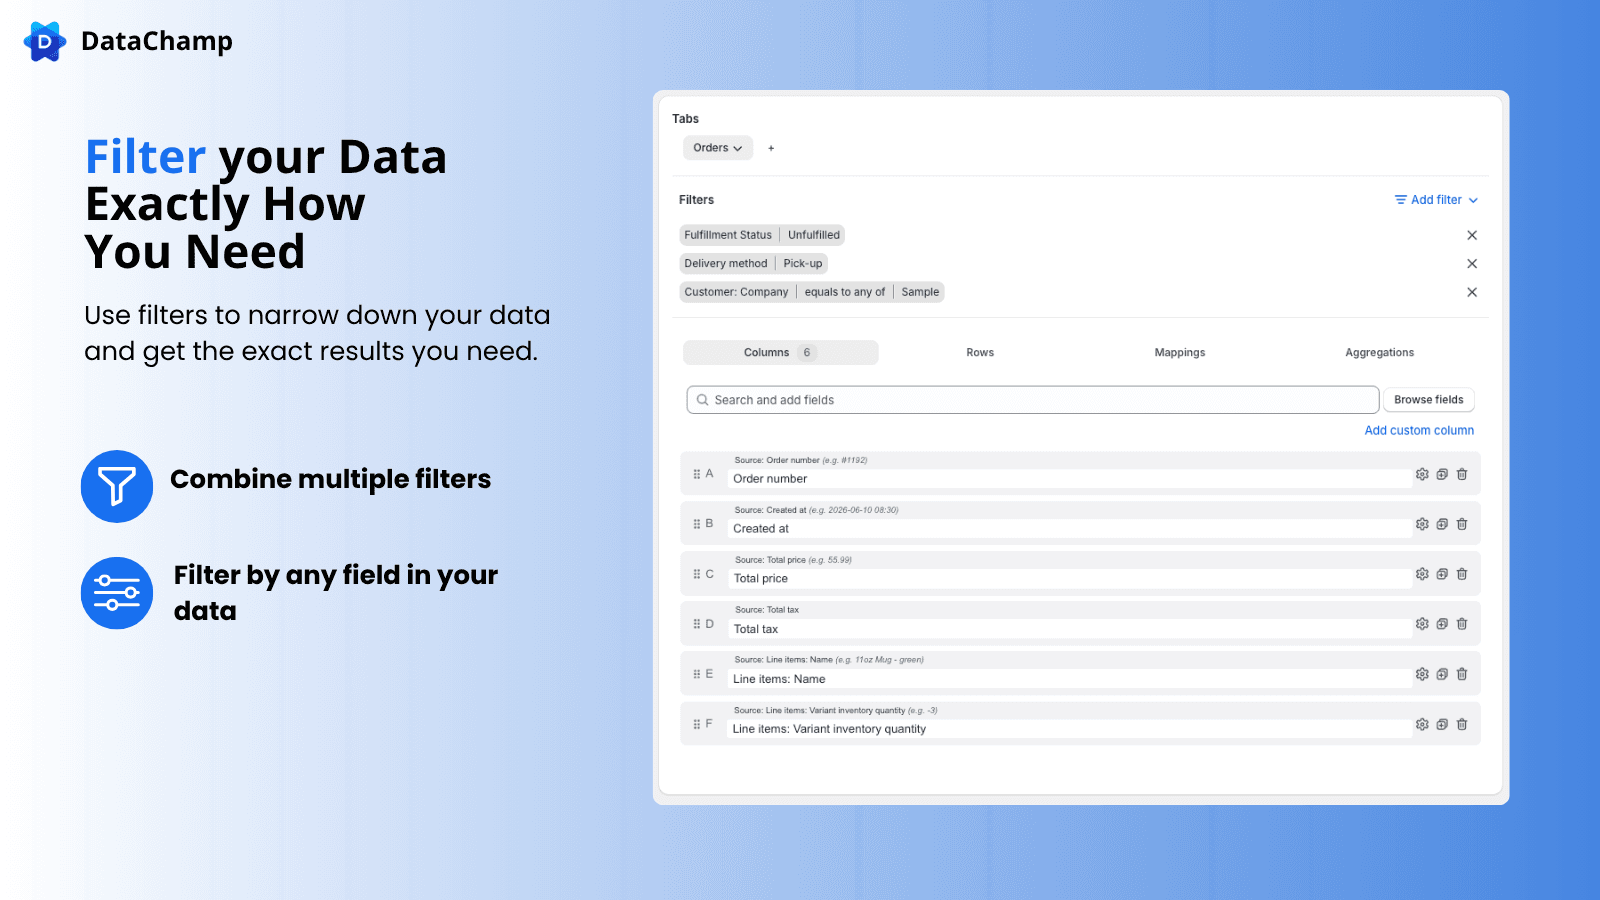Delete the Variant inventory quantity column
This screenshot has height=900, width=1600.
[x=1462, y=724]
